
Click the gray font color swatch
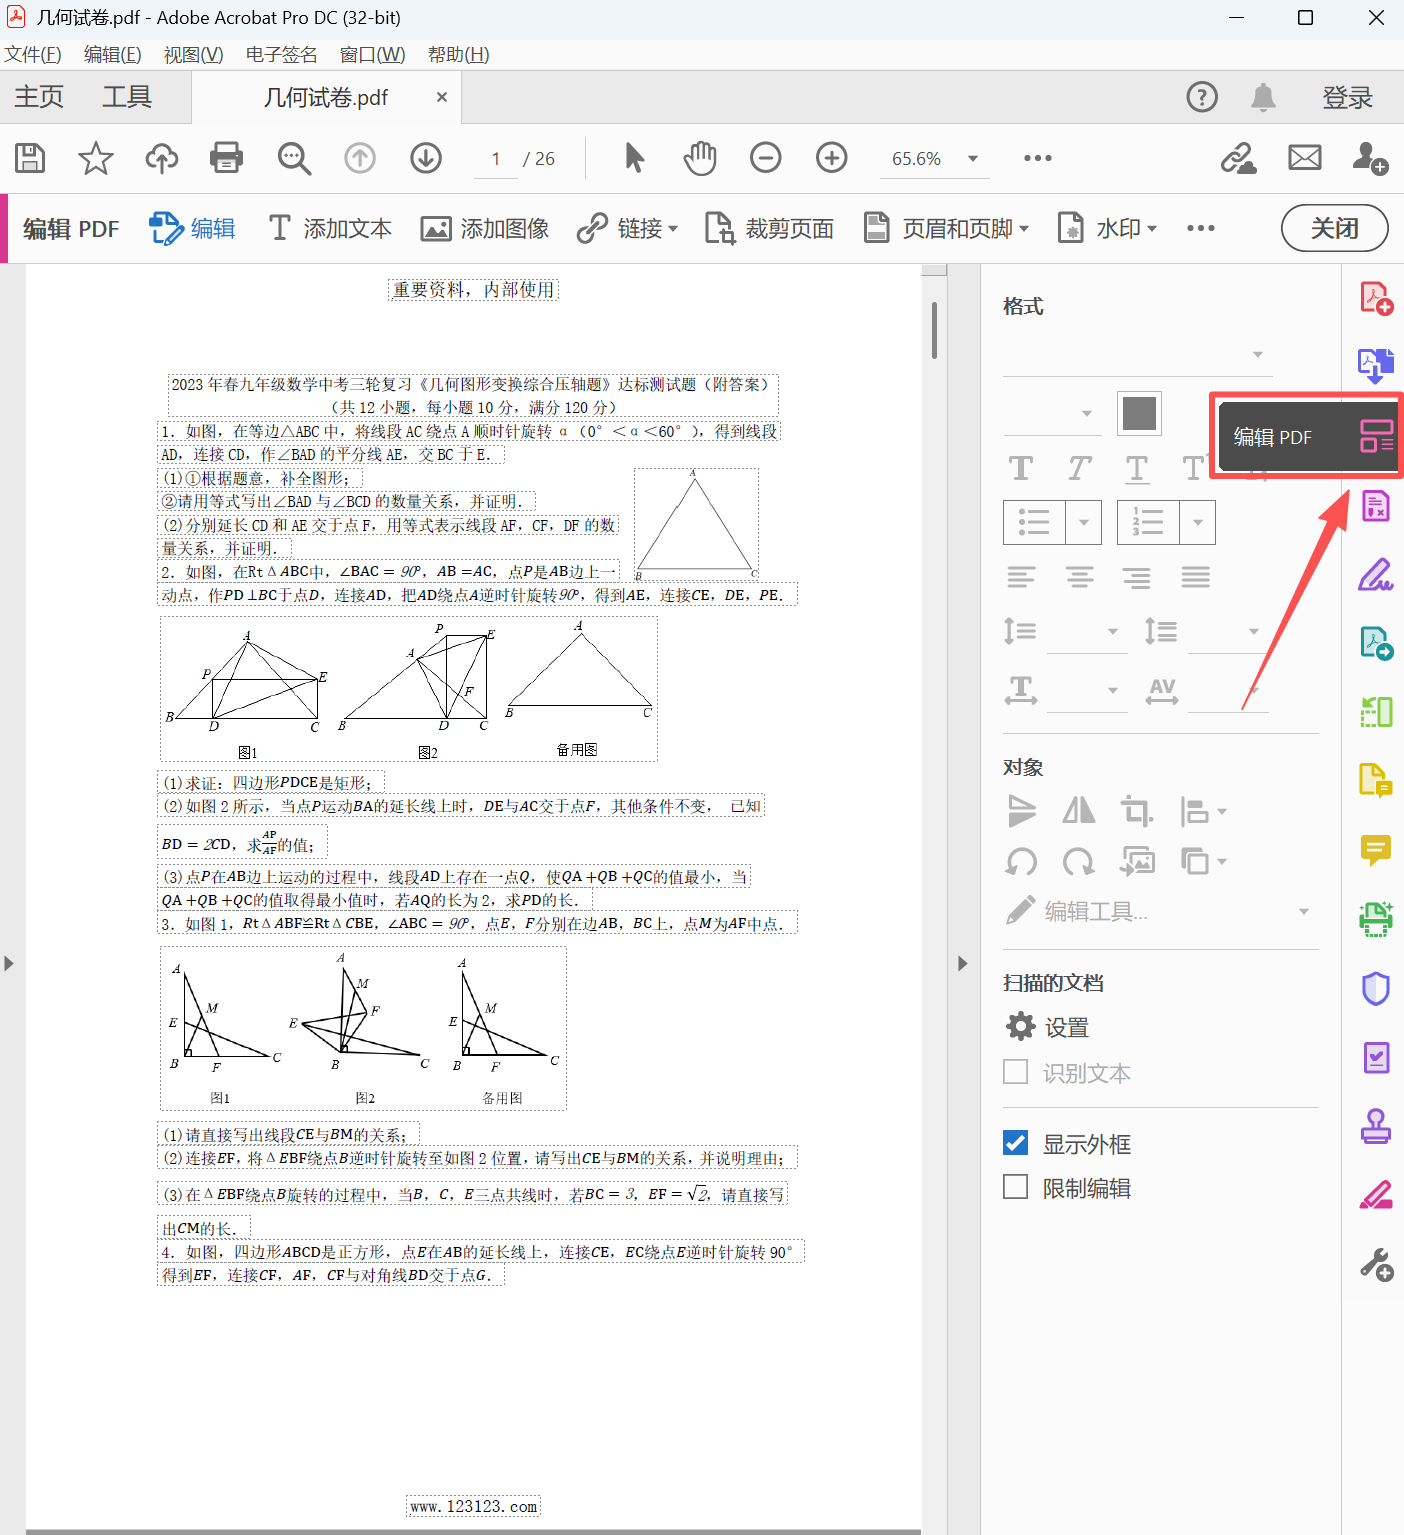point(1139,413)
